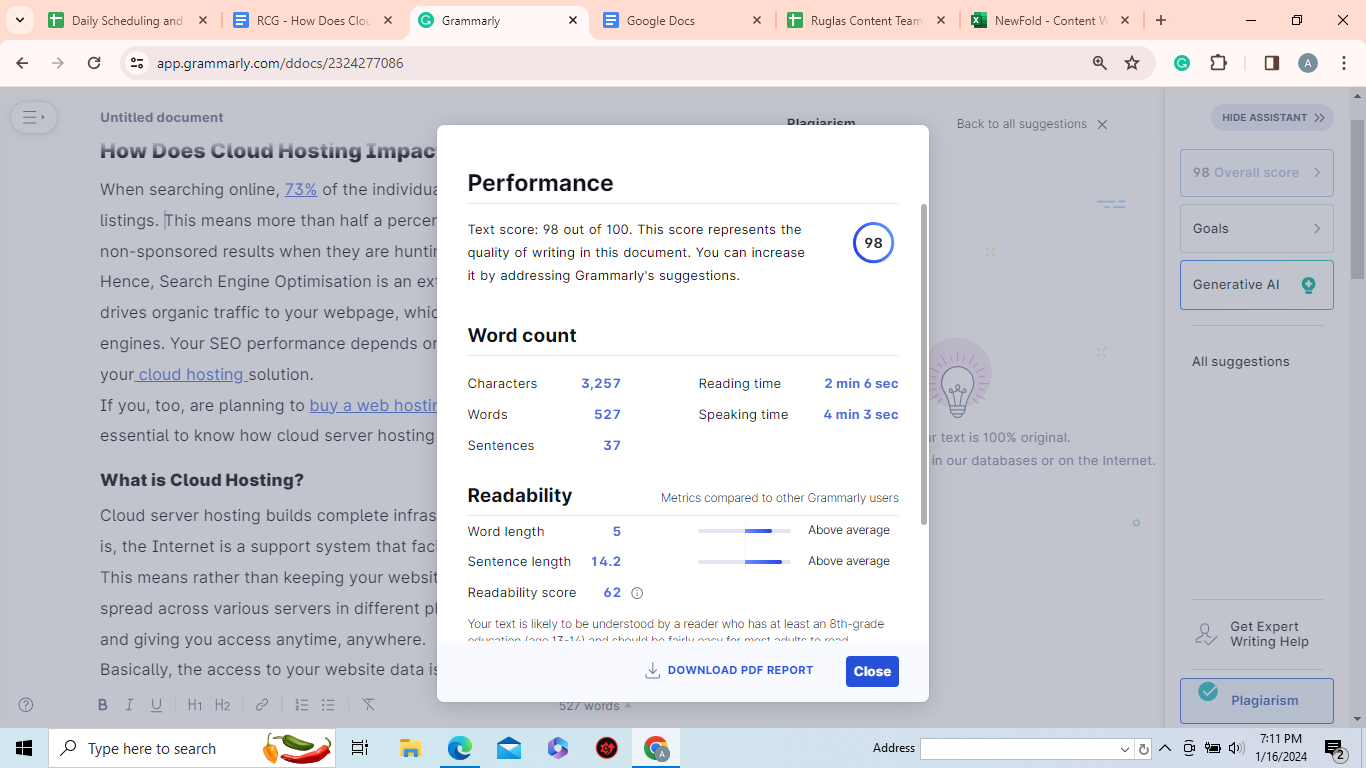Choose Get Expert Writing Help
The width and height of the screenshot is (1366, 768).
1256,634
